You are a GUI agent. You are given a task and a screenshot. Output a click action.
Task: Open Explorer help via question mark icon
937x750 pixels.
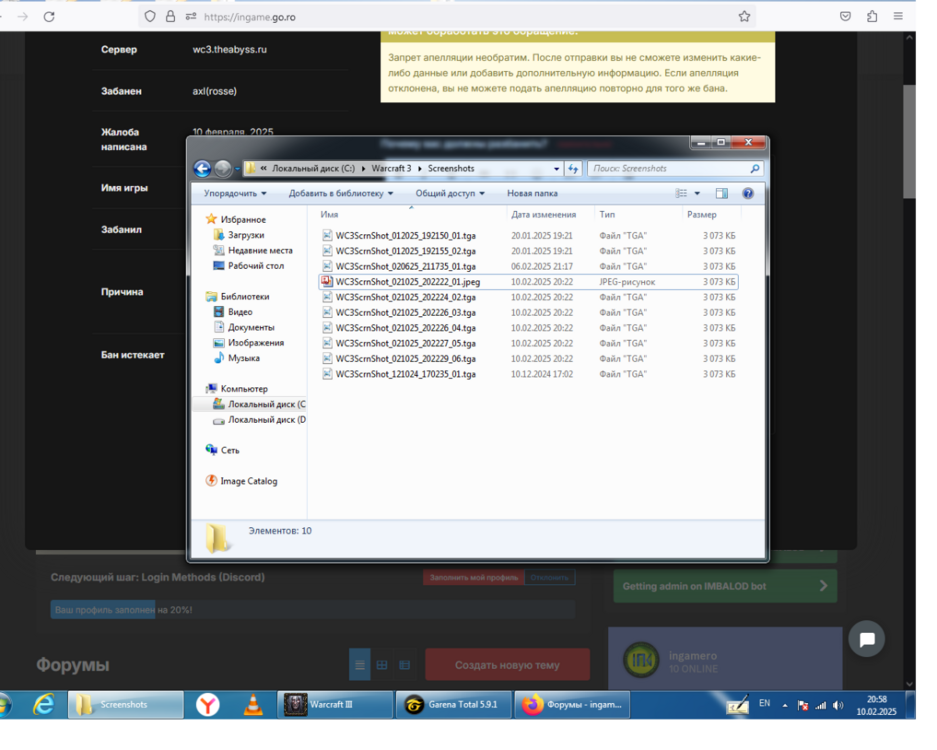pyautogui.click(x=747, y=194)
